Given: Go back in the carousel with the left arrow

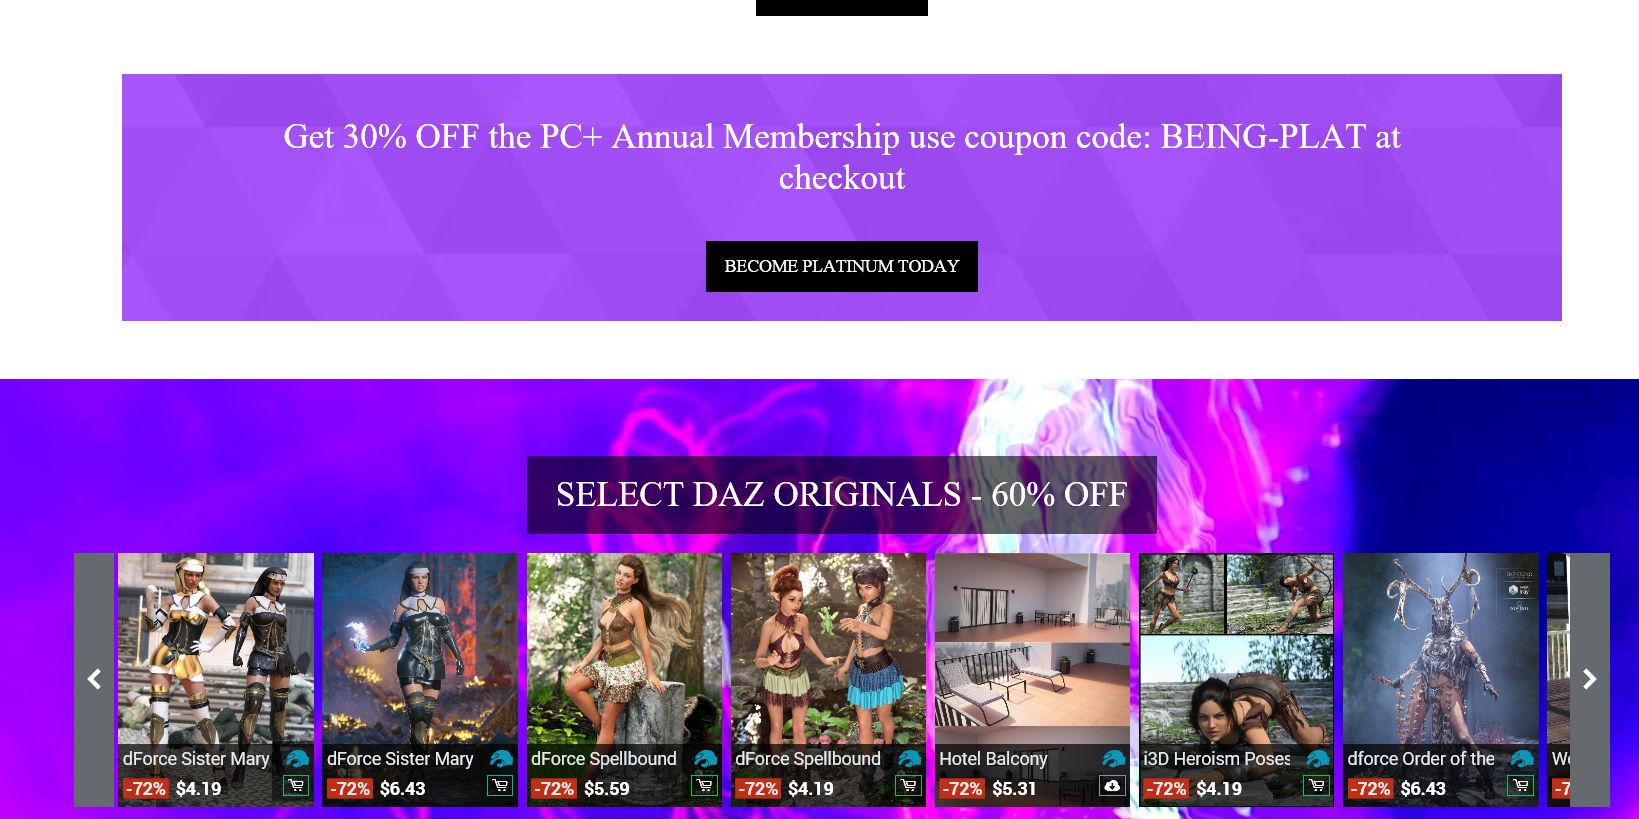Looking at the screenshot, I should click(x=94, y=680).
